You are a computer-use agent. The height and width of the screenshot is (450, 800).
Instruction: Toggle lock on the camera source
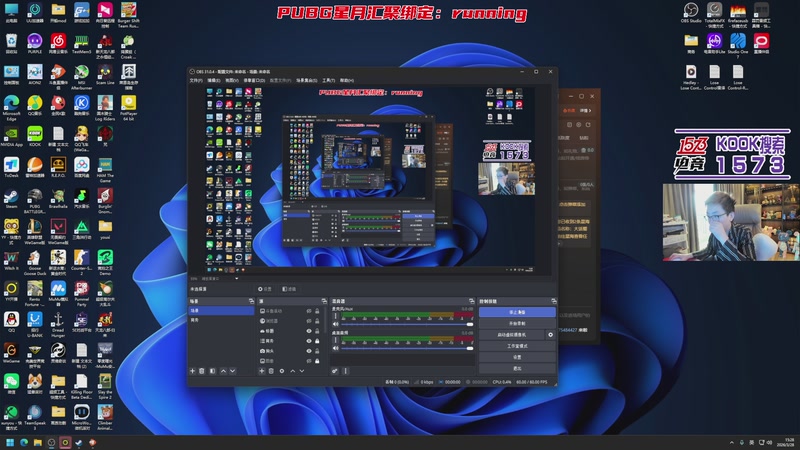point(317,351)
